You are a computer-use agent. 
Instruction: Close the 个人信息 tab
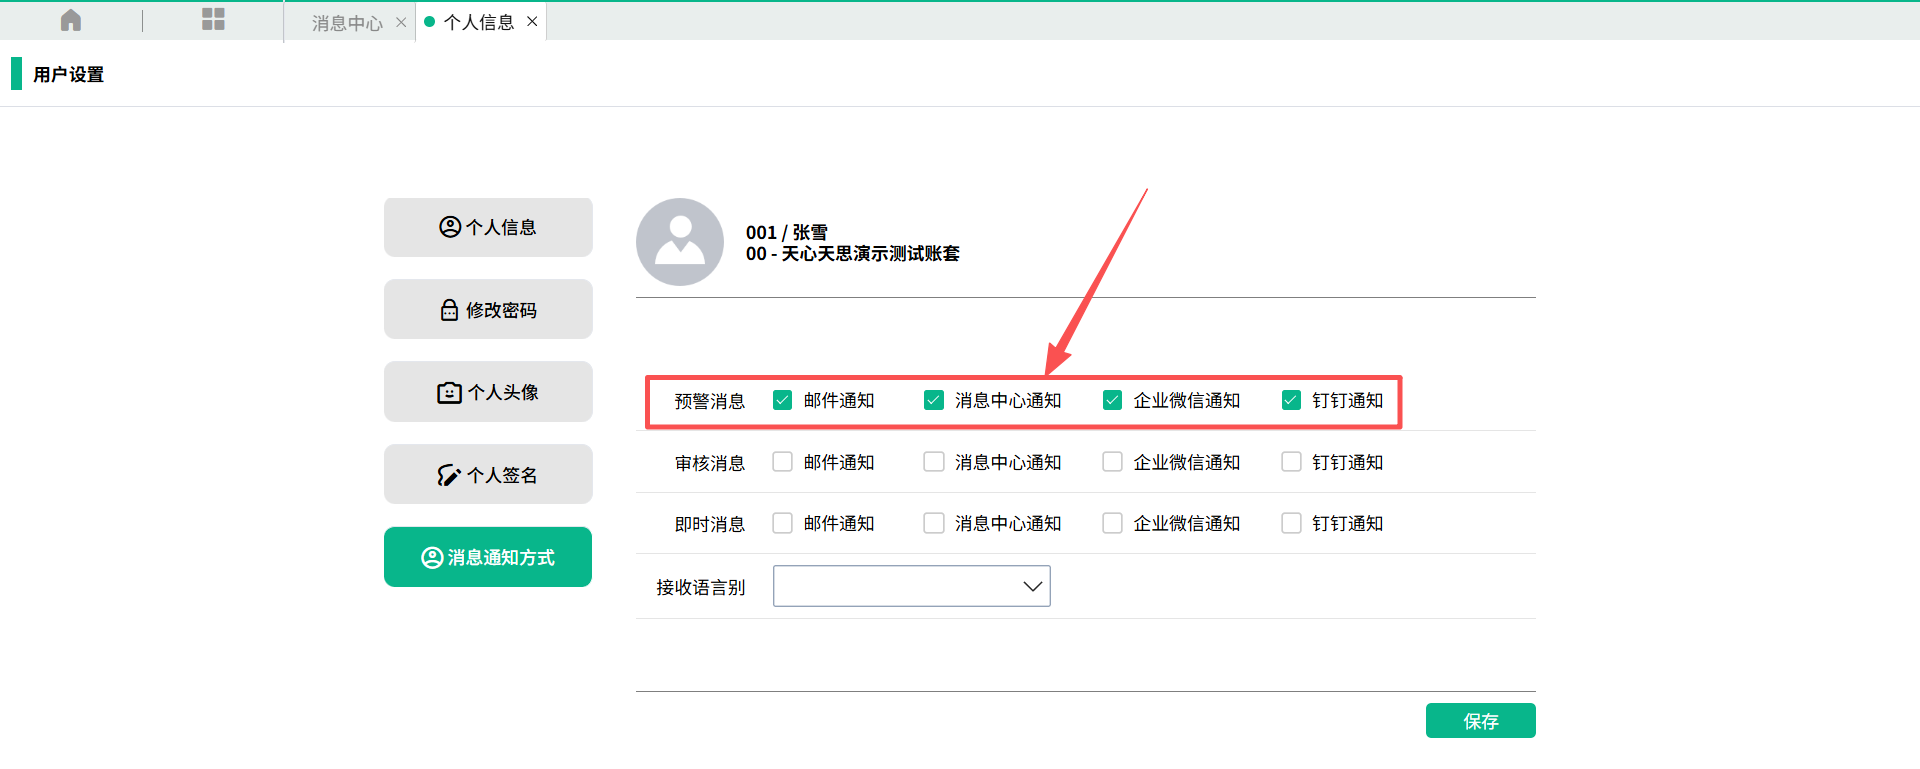(x=532, y=21)
